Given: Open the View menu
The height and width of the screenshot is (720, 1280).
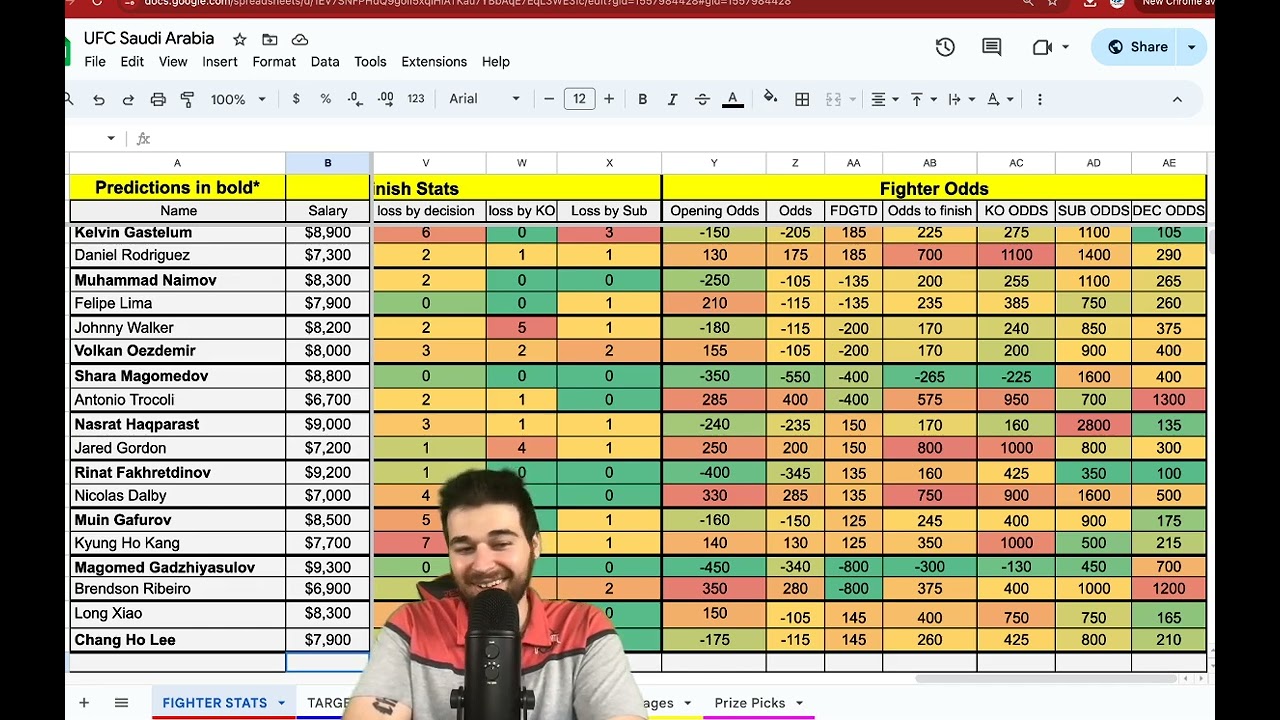Looking at the screenshot, I should tap(173, 62).
